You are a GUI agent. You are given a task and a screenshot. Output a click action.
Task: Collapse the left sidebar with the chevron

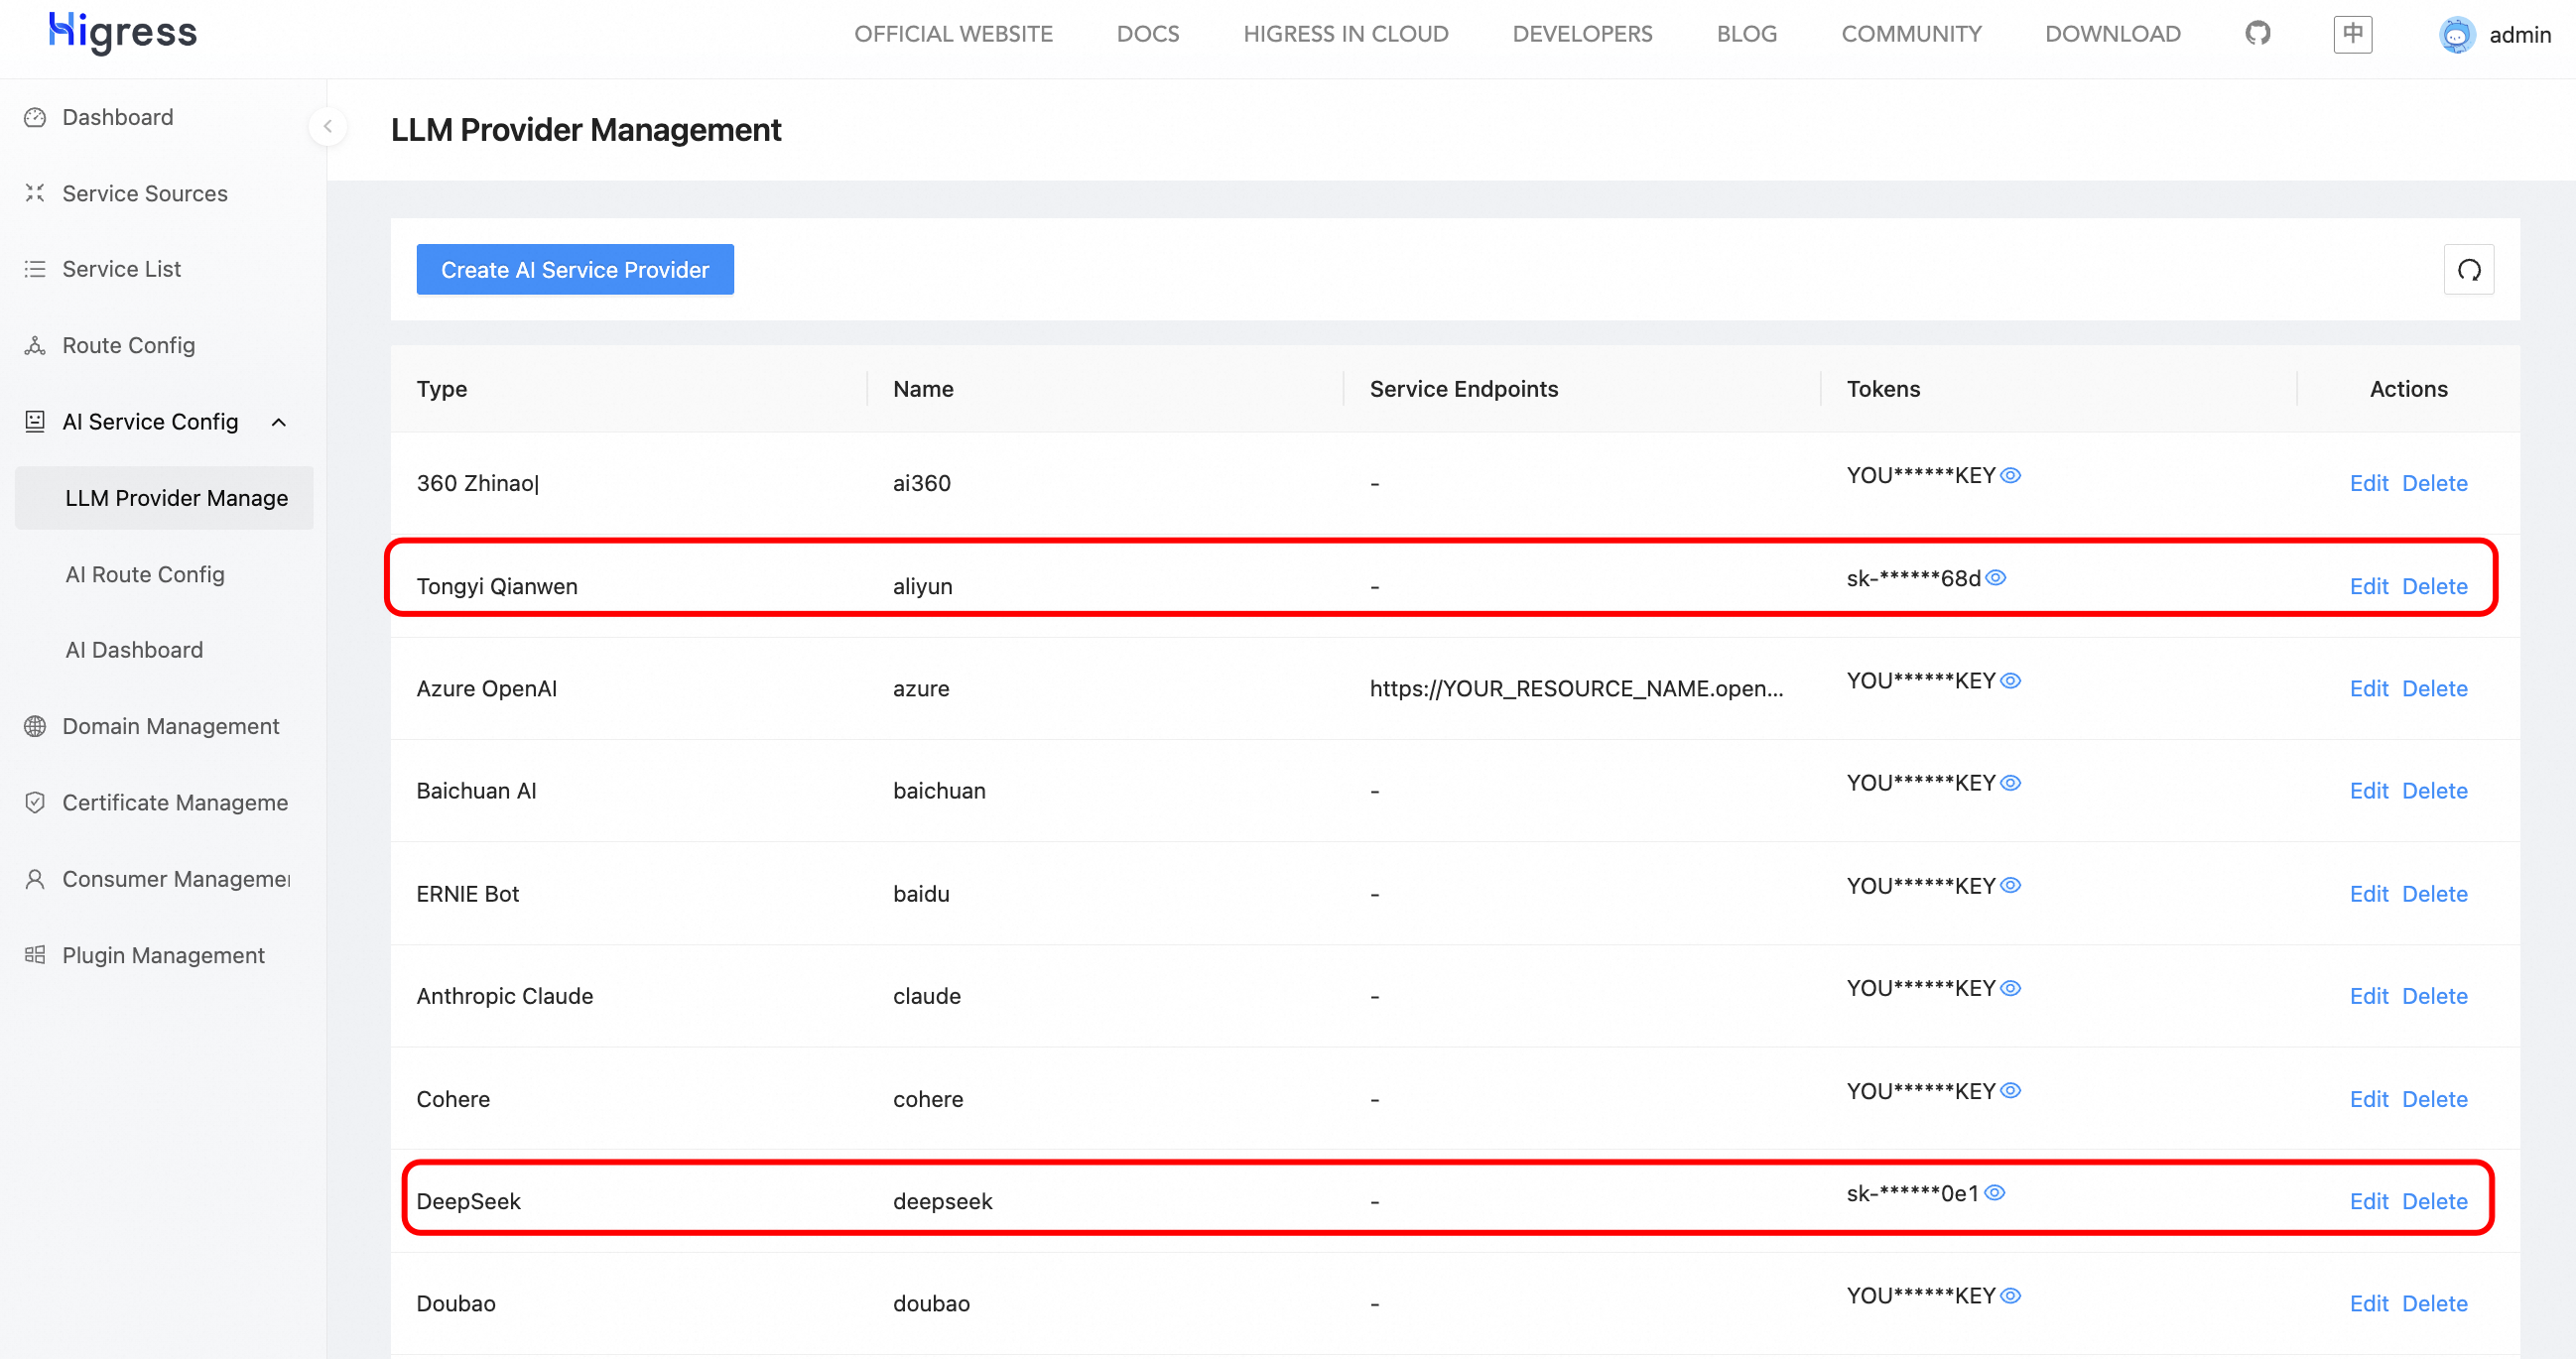pyautogui.click(x=327, y=127)
